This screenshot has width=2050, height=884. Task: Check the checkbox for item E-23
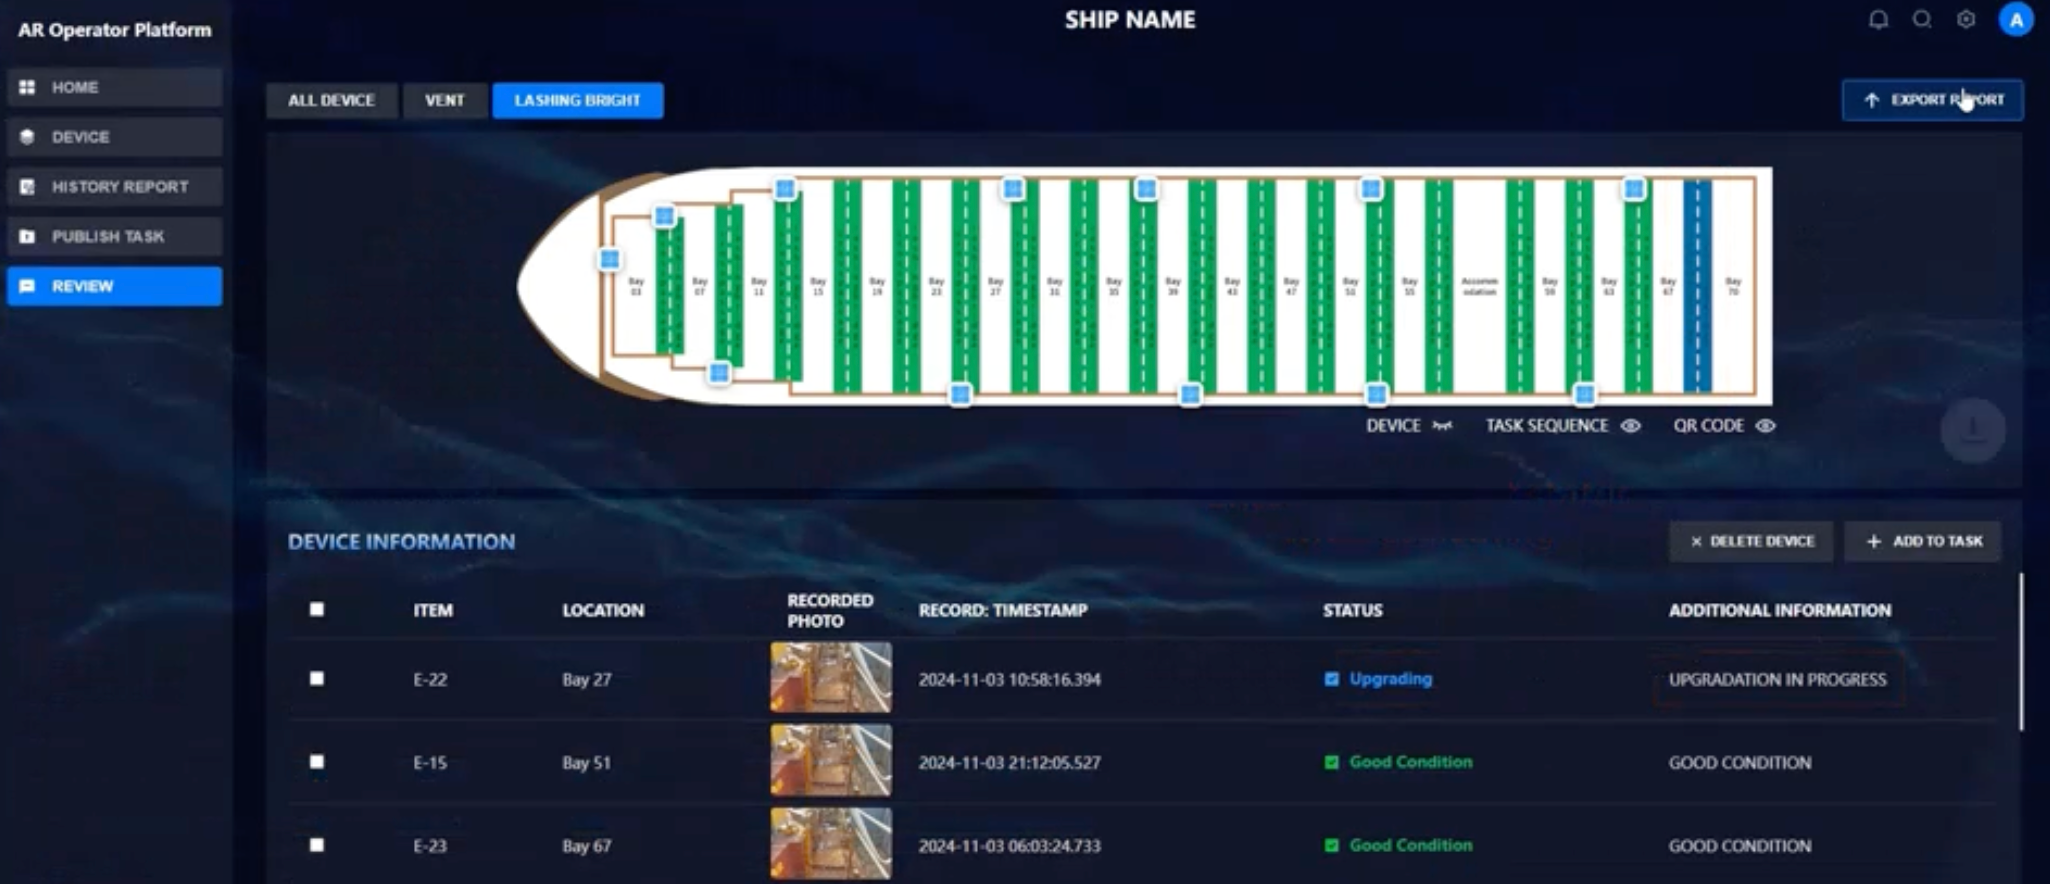click(317, 844)
